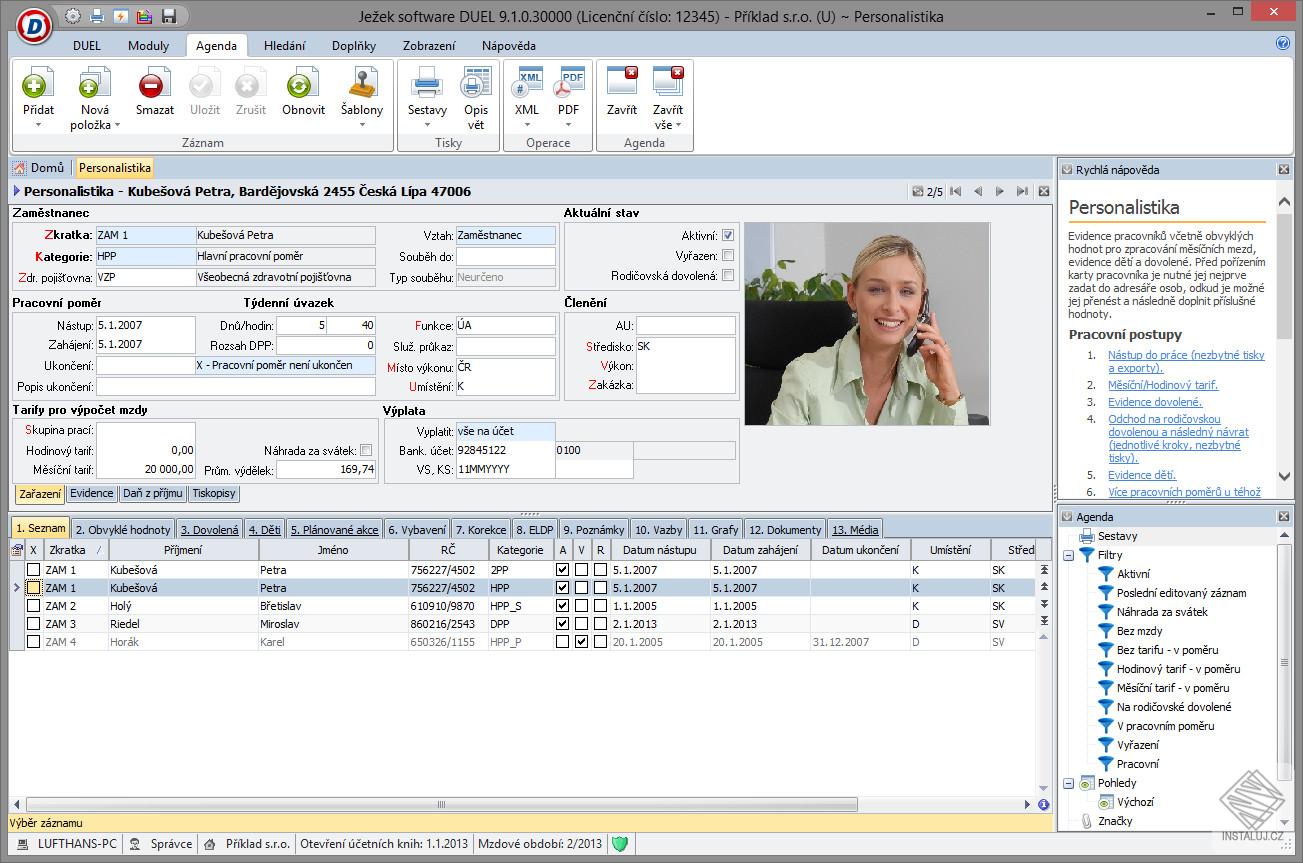
Task: Open the Moduly ribbon tab
Action: point(148,46)
